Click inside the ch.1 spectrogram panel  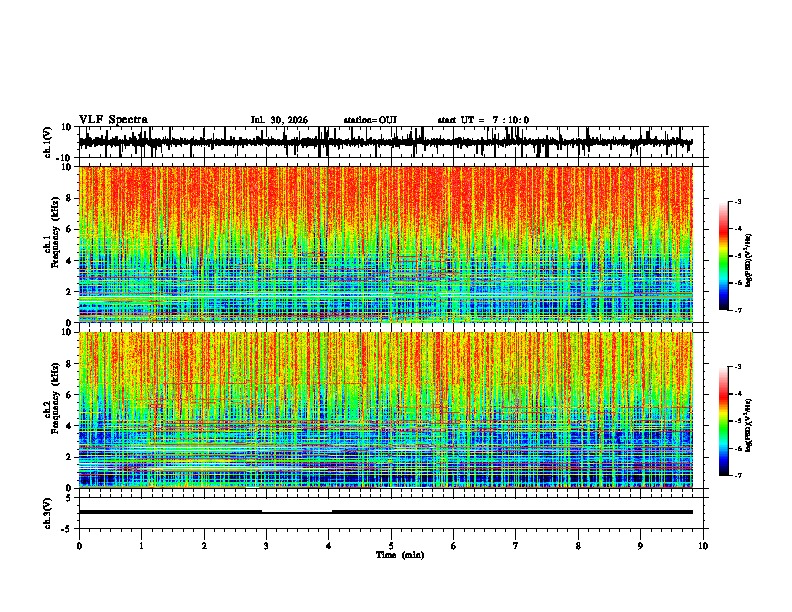point(386,244)
